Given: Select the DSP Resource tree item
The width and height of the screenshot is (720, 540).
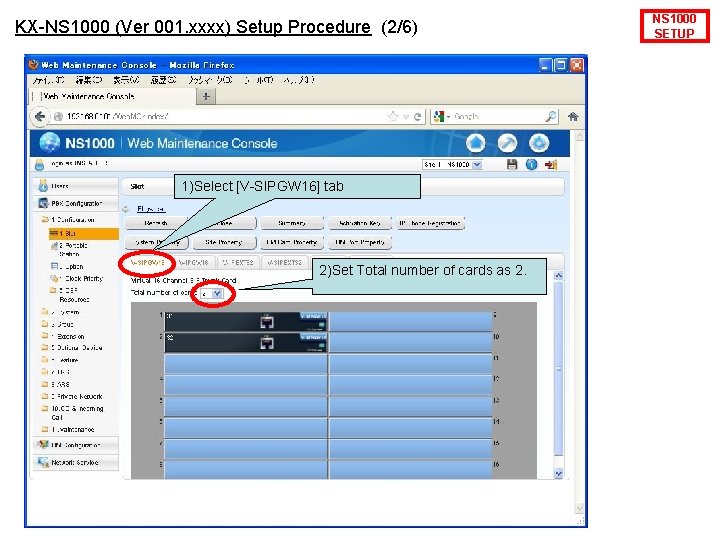Looking at the screenshot, I should [x=69, y=295].
